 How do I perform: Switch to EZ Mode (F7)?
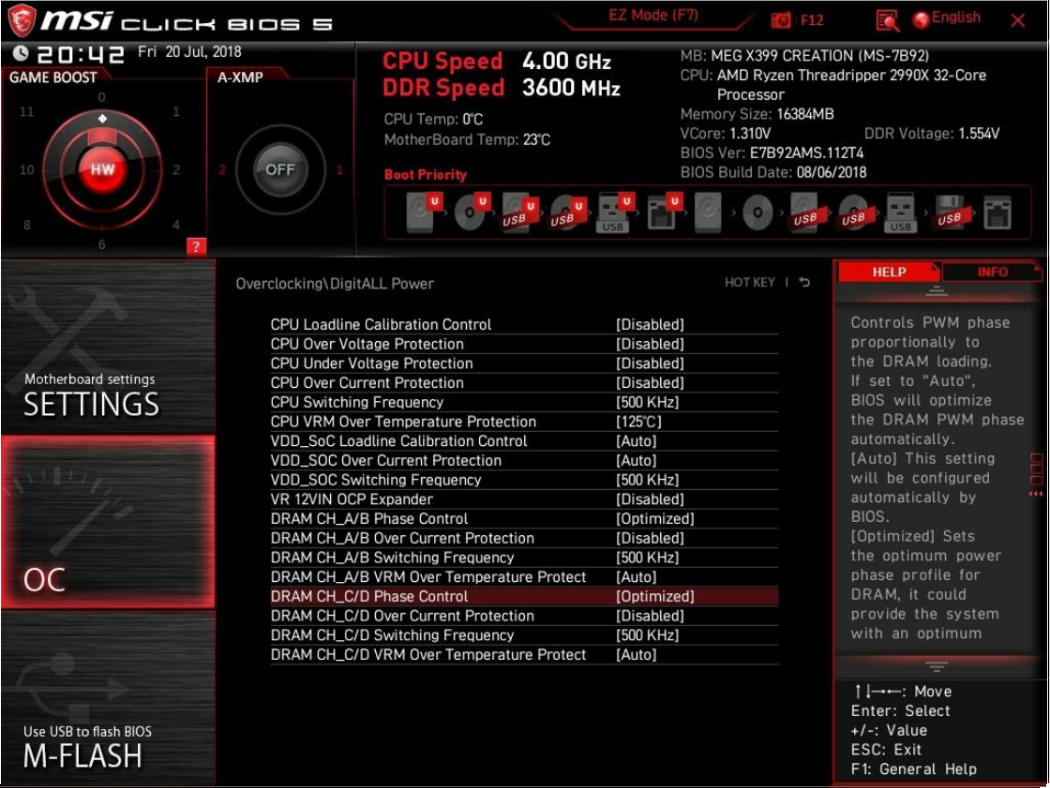653,15
